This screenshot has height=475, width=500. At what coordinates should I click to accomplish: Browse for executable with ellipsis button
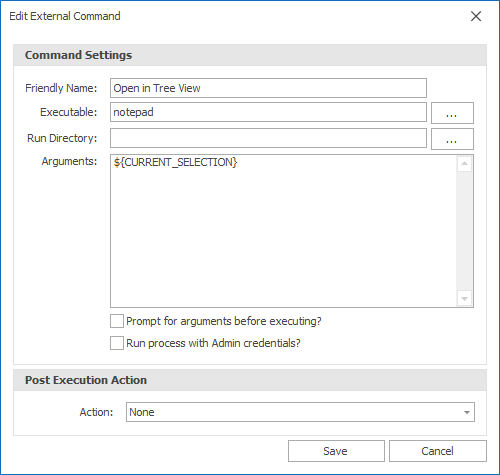452,113
